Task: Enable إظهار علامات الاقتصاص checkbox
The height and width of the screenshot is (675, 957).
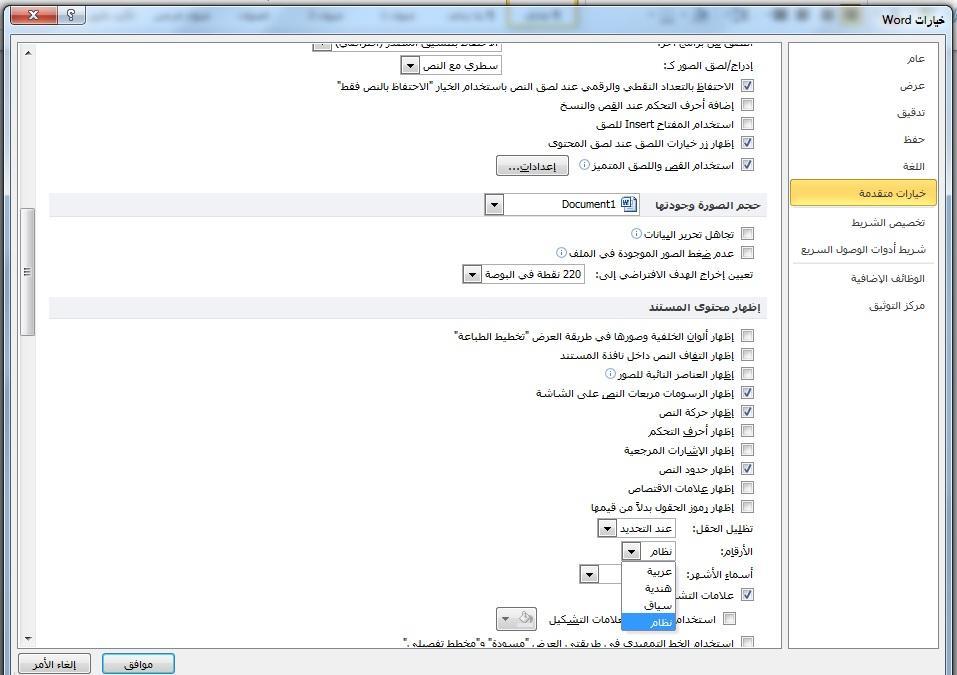Action: [x=747, y=488]
